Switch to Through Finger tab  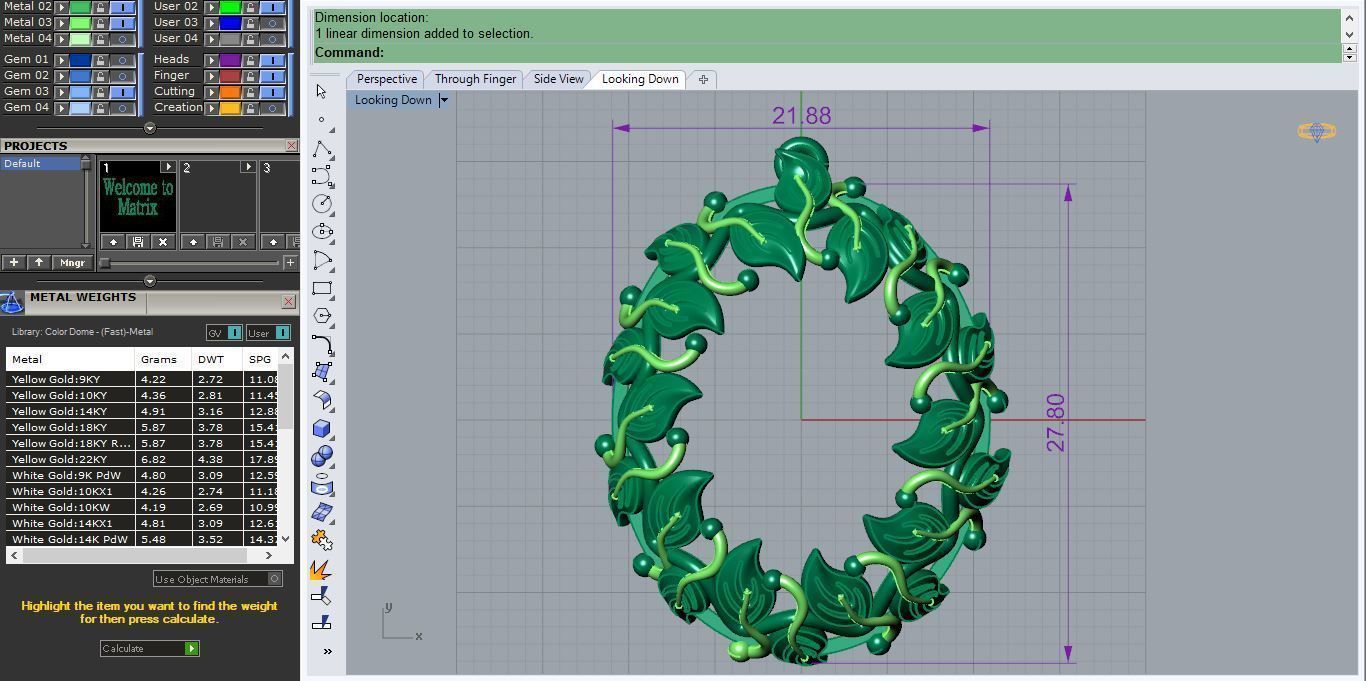click(x=475, y=79)
